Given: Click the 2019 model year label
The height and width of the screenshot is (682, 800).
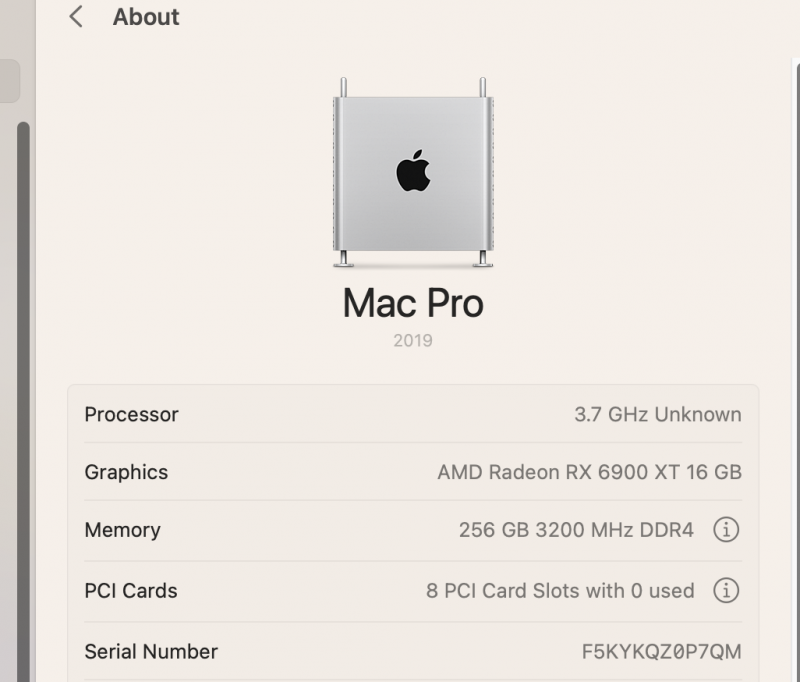Looking at the screenshot, I should pyautogui.click(x=413, y=341).
